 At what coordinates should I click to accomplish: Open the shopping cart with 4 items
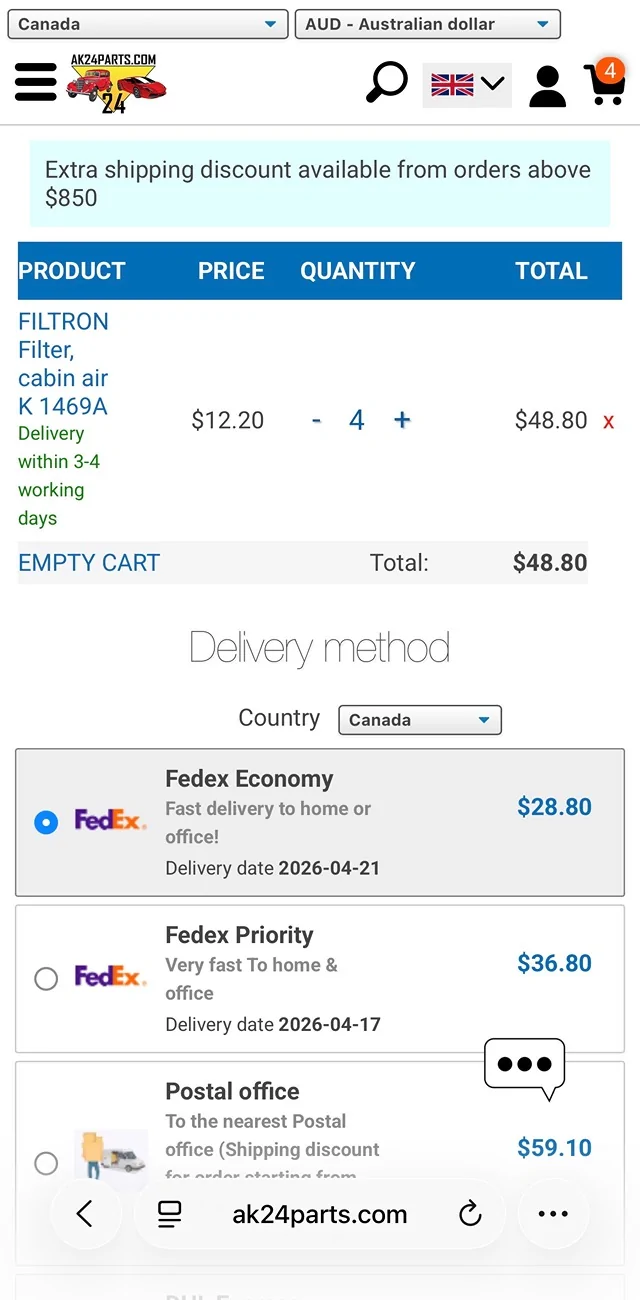(604, 86)
